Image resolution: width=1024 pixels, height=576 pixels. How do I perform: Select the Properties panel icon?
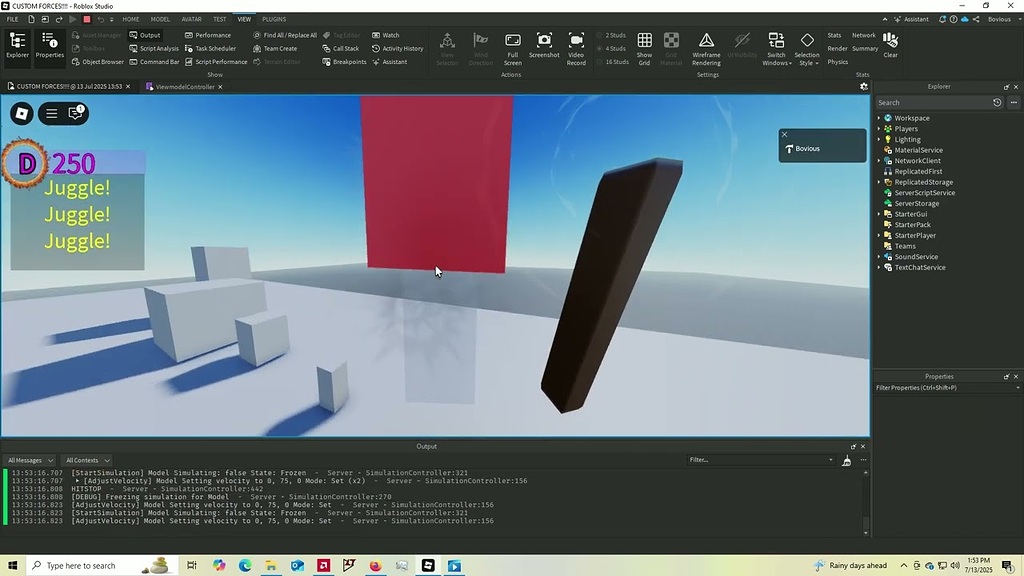[x=49, y=41]
